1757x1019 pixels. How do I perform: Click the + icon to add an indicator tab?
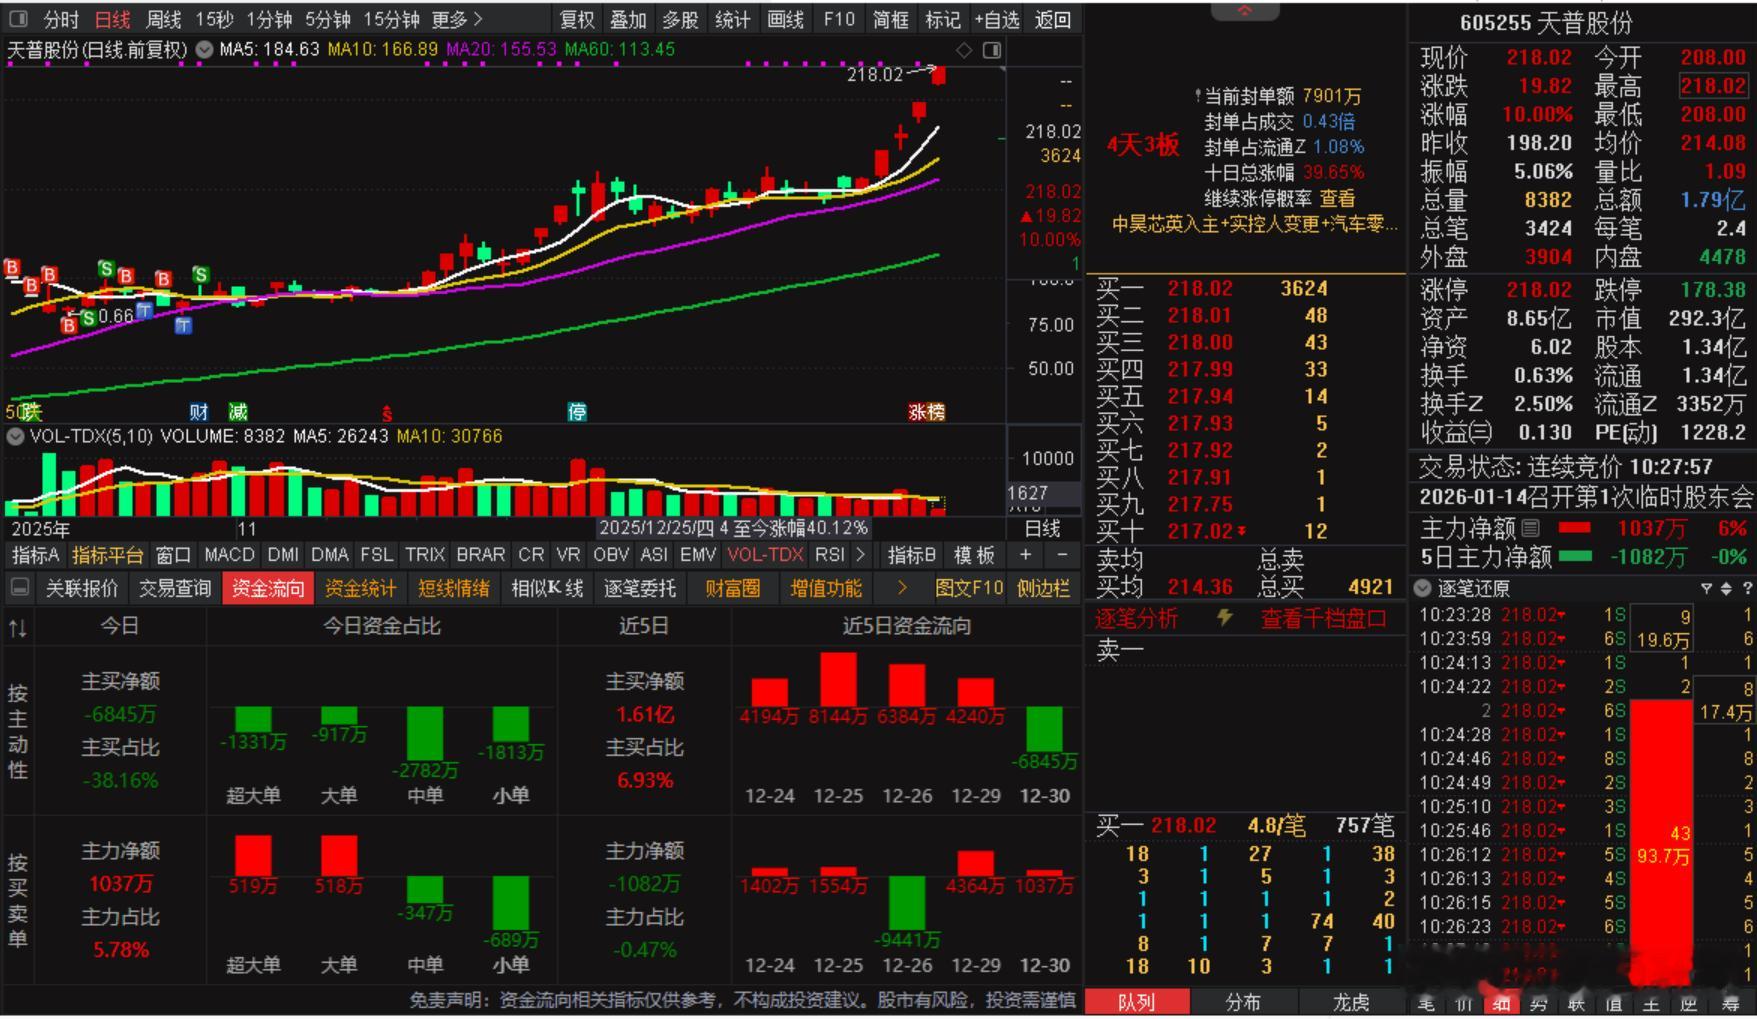[x=1024, y=555]
